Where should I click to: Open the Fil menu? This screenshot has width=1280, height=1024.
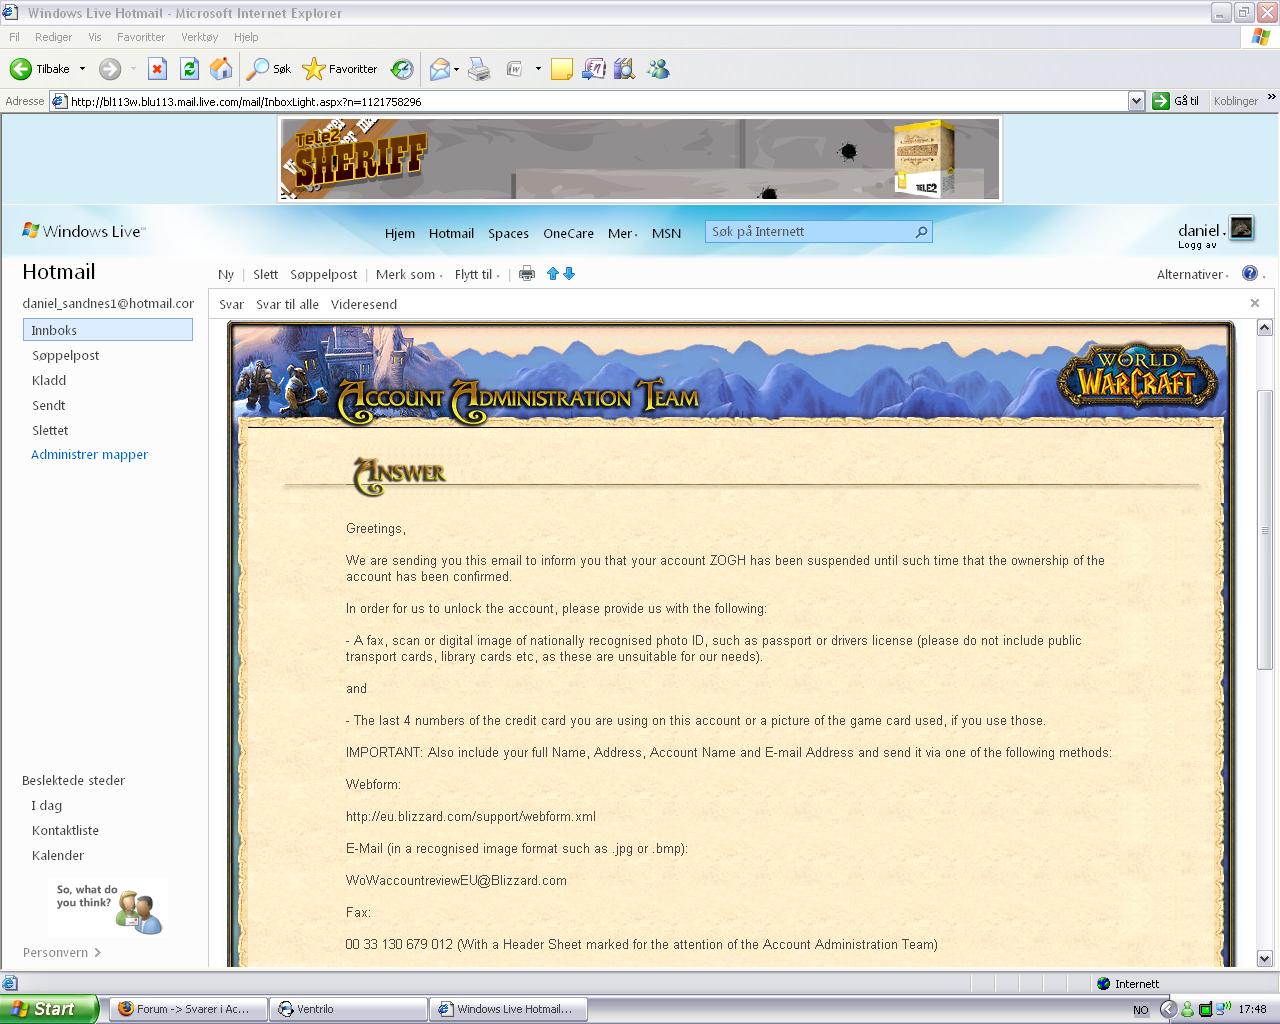[x=14, y=37]
